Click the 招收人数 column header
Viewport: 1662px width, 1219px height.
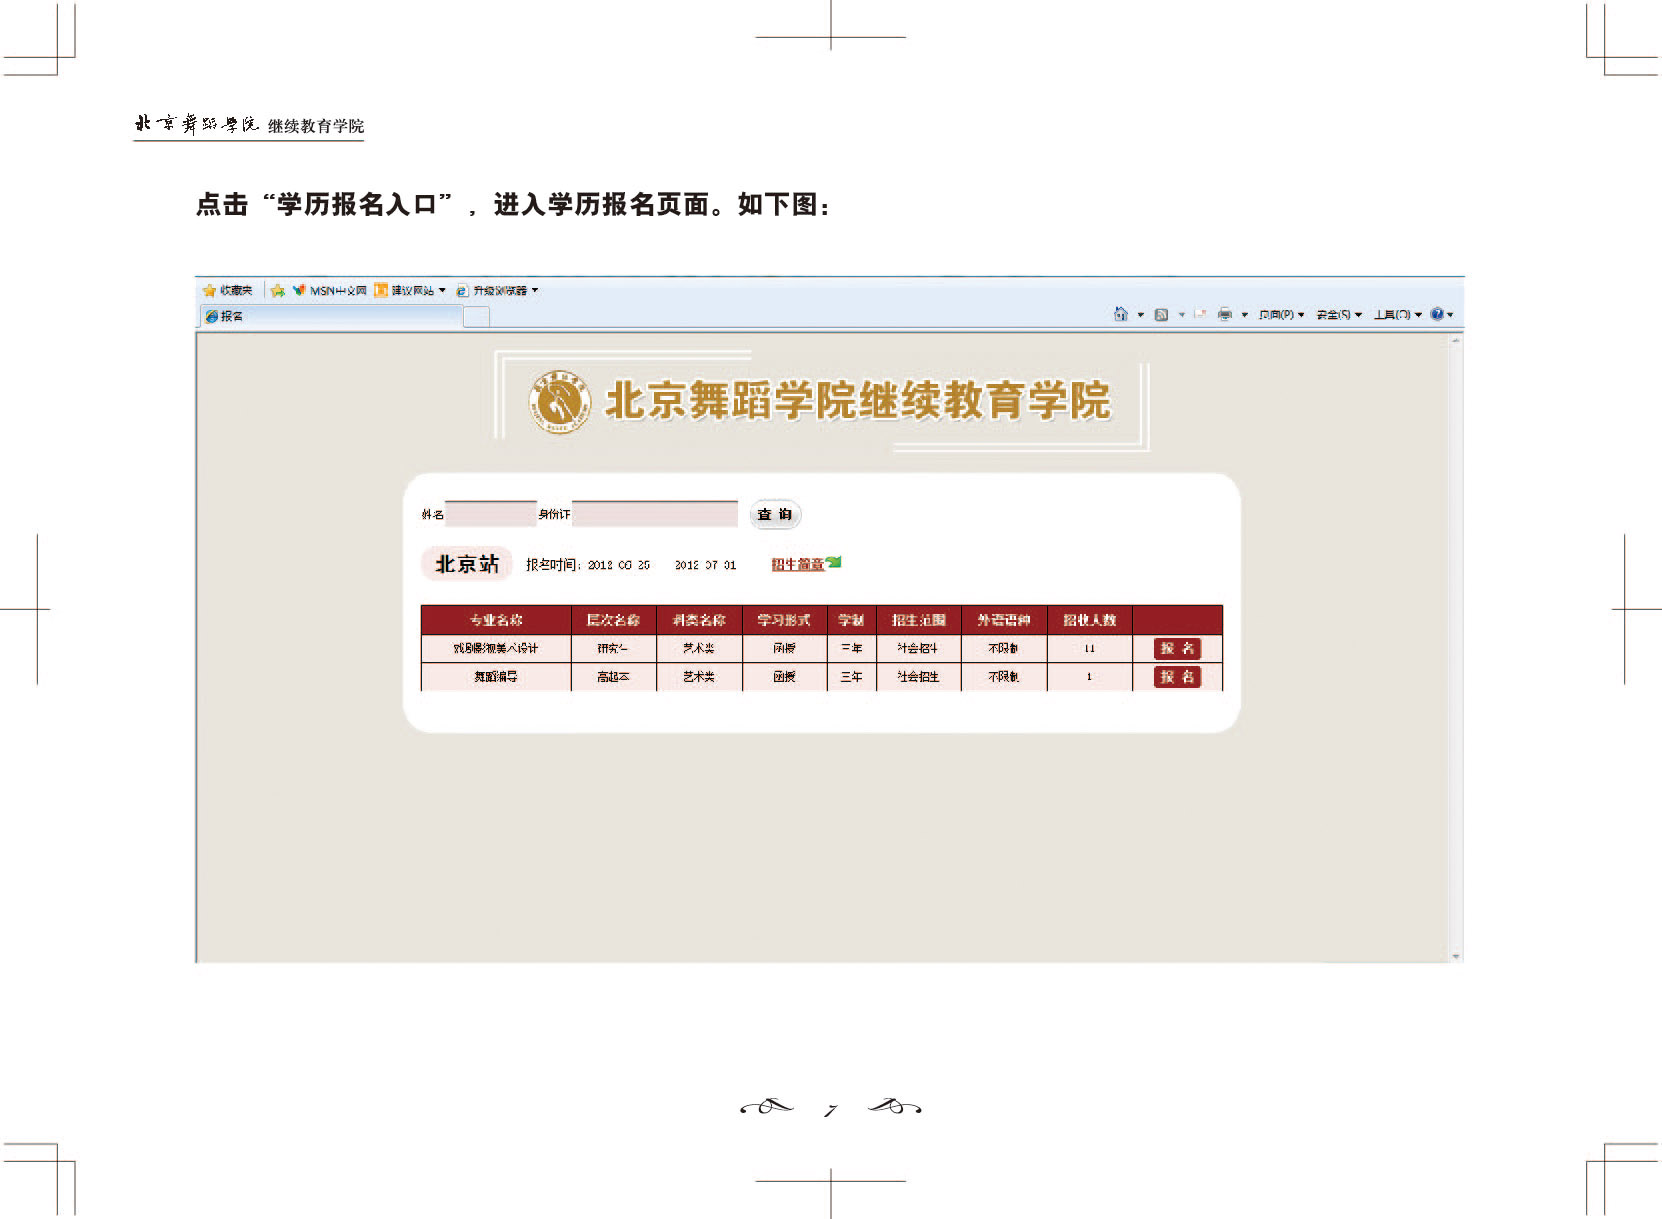click(x=1090, y=620)
